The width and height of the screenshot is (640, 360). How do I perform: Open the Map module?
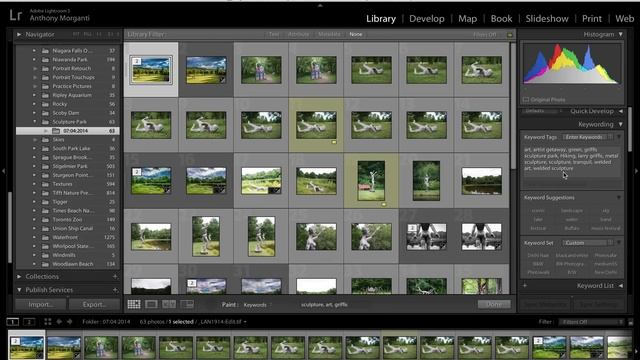[x=467, y=19]
